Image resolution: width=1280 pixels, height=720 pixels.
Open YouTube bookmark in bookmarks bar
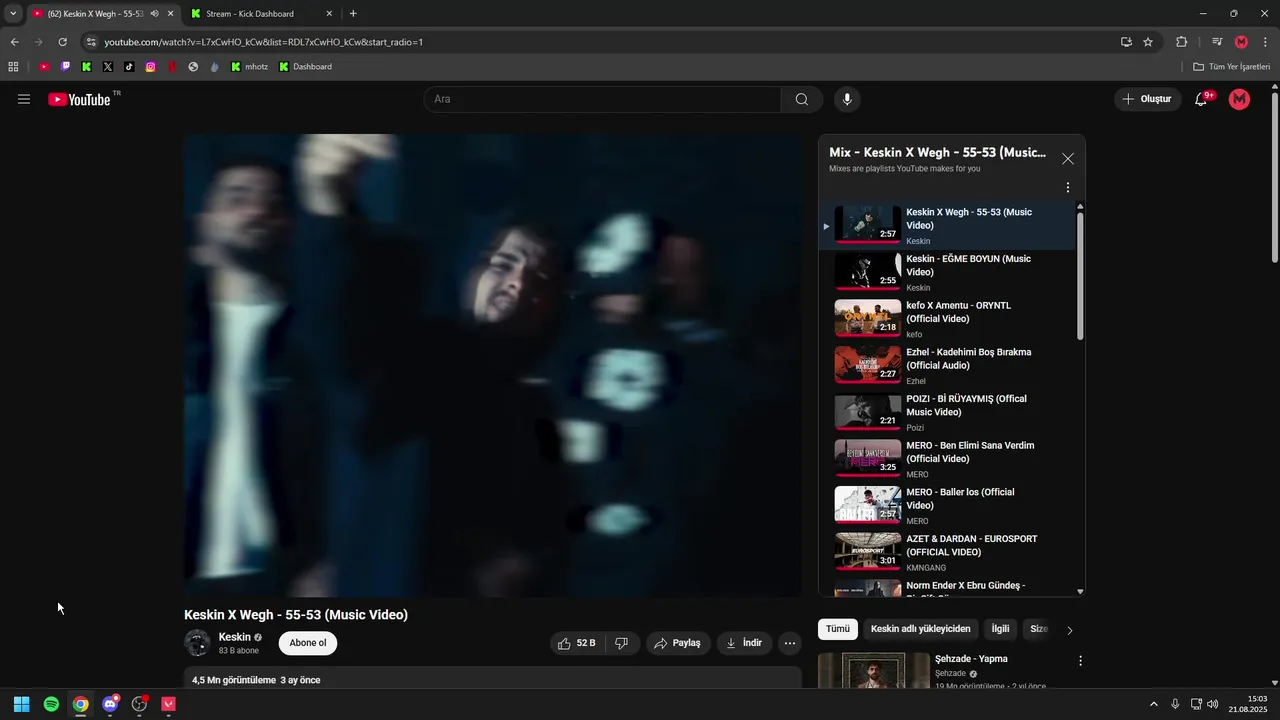tap(44, 67)
